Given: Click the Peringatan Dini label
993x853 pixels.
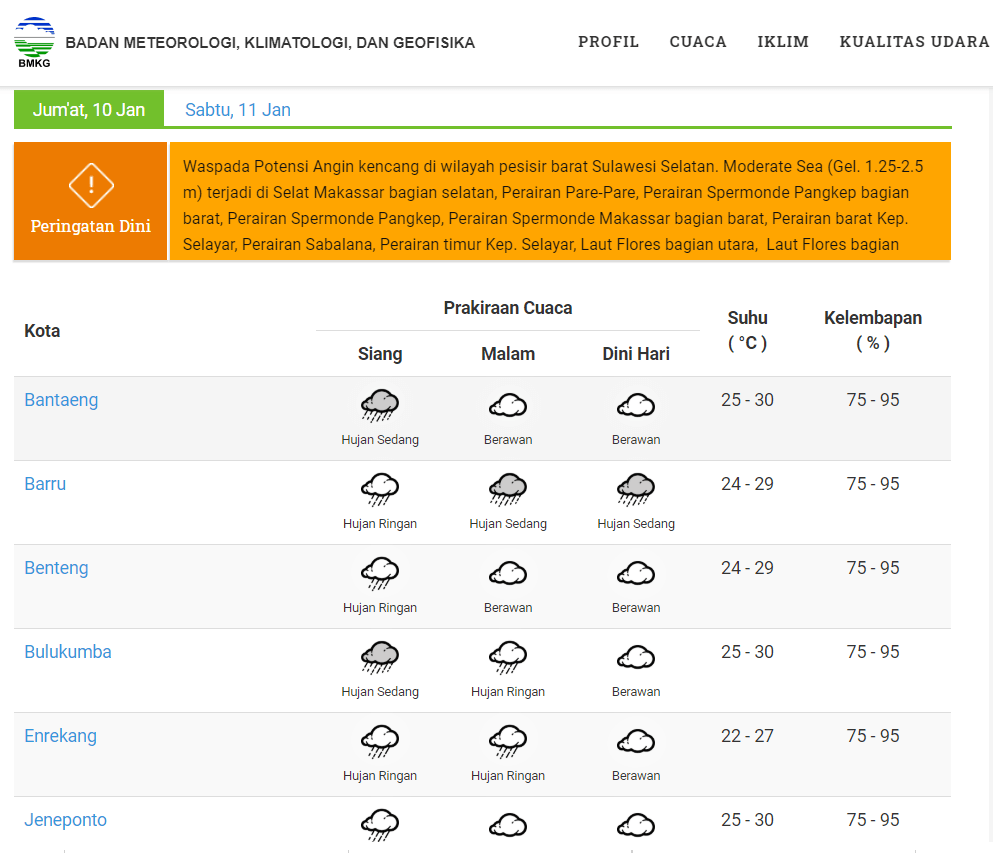Looking at the screenshot, I should (x=91, y=226).
